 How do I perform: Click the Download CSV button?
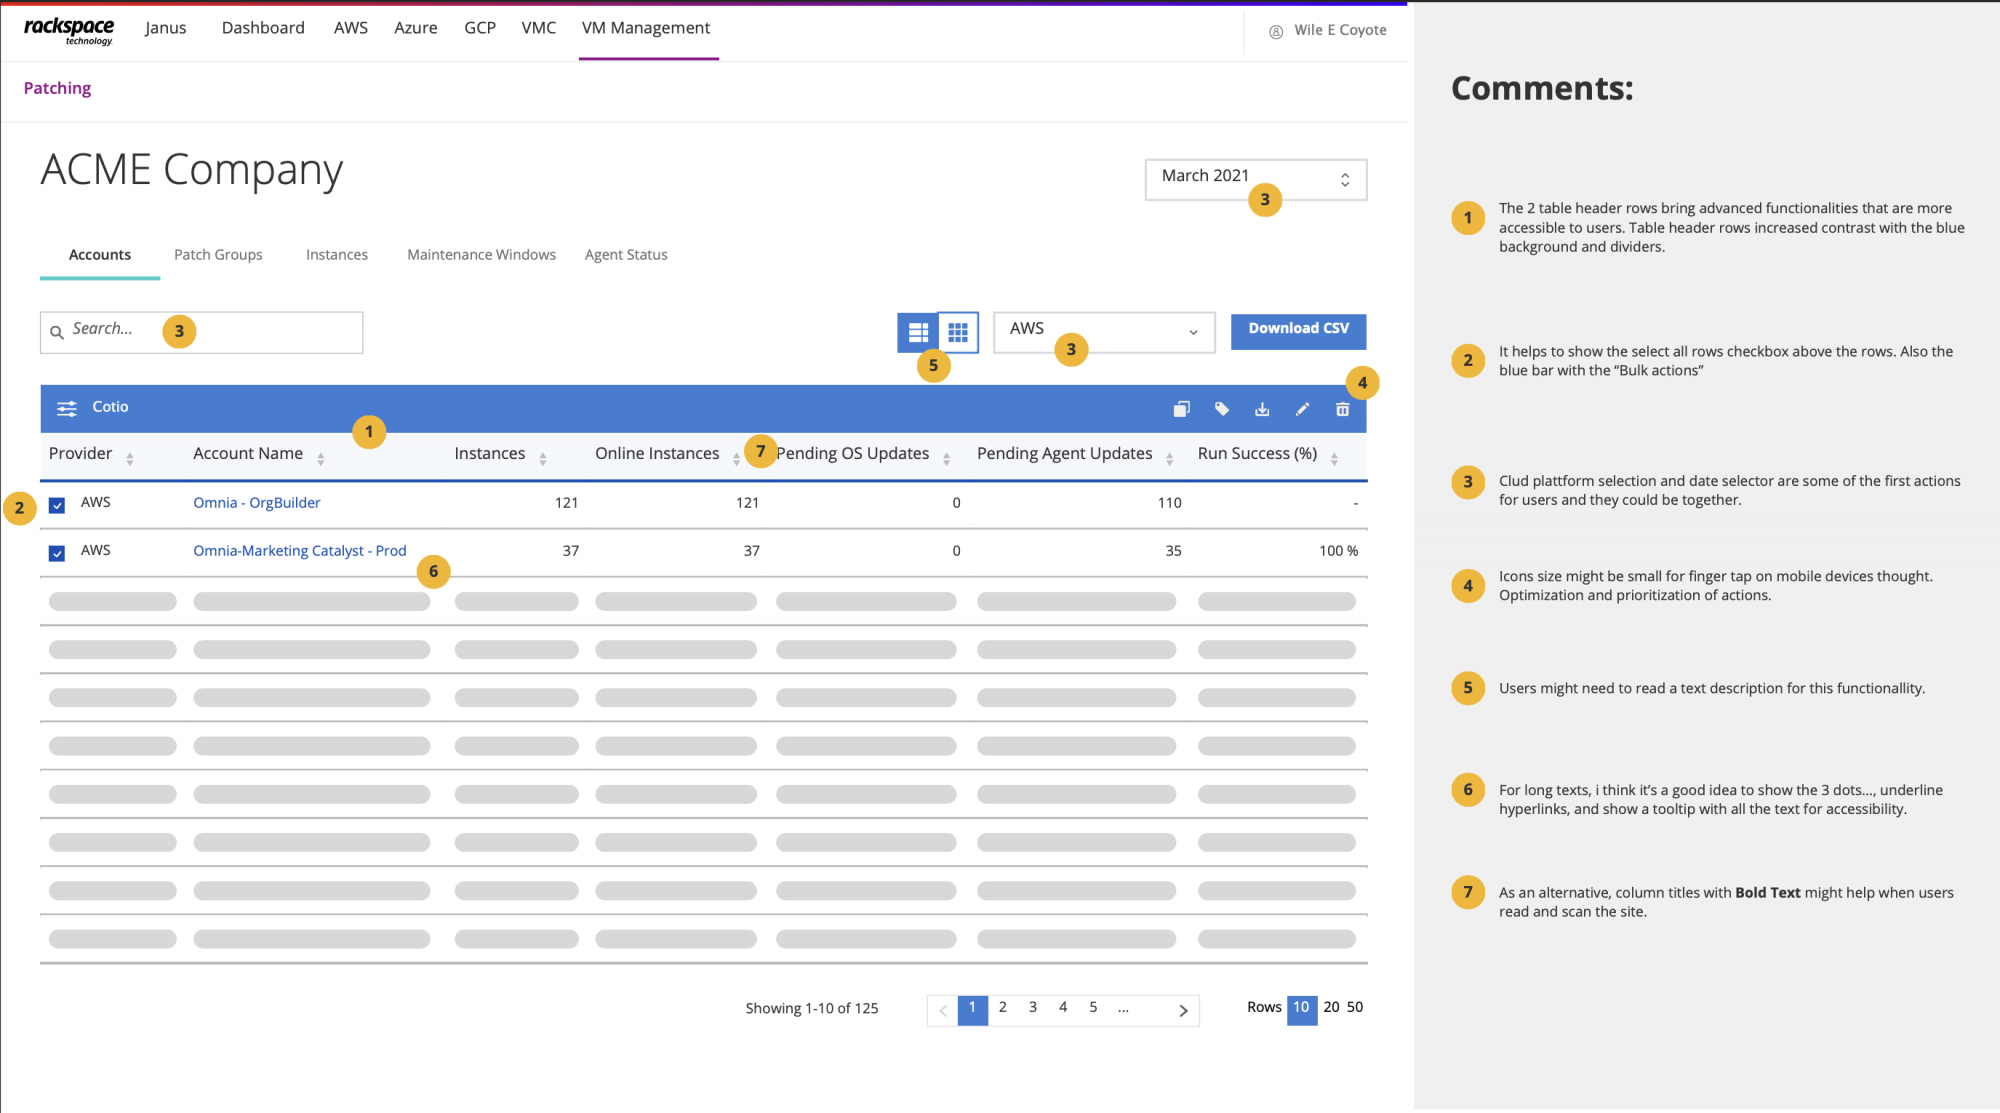point(1298,330)
